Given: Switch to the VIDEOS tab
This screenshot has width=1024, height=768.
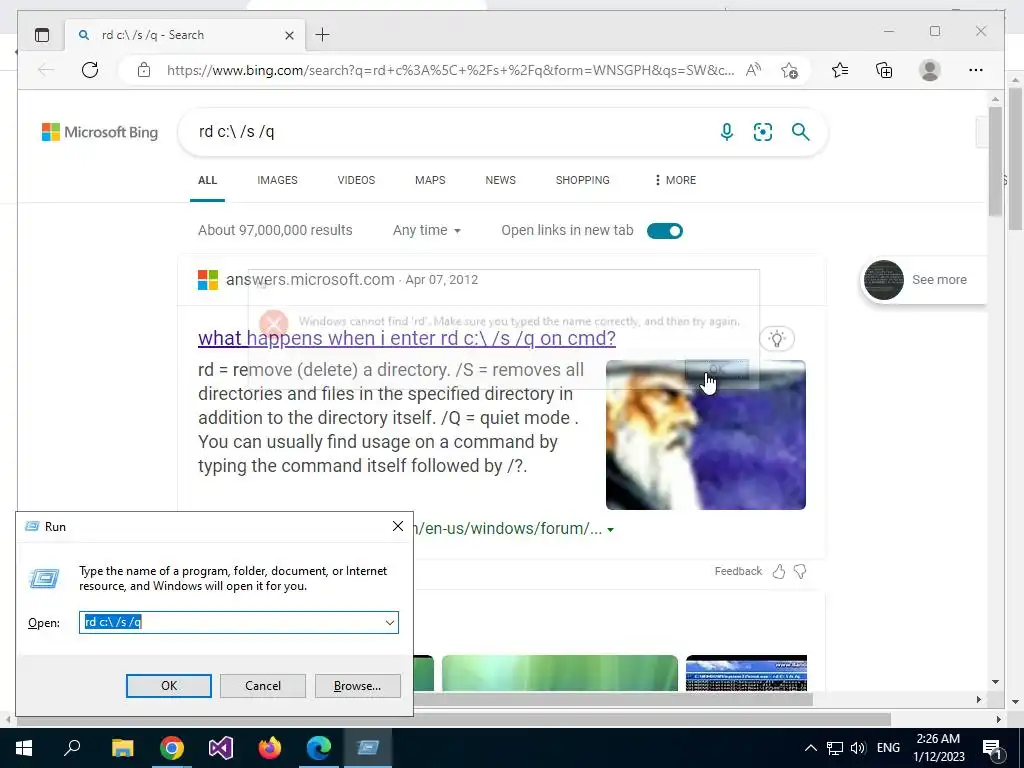Looking at the screenshot, I should pos(357,180).
